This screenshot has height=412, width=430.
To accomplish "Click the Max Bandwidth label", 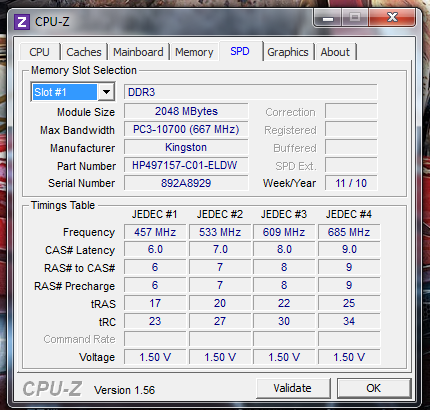I will (77, 130).
